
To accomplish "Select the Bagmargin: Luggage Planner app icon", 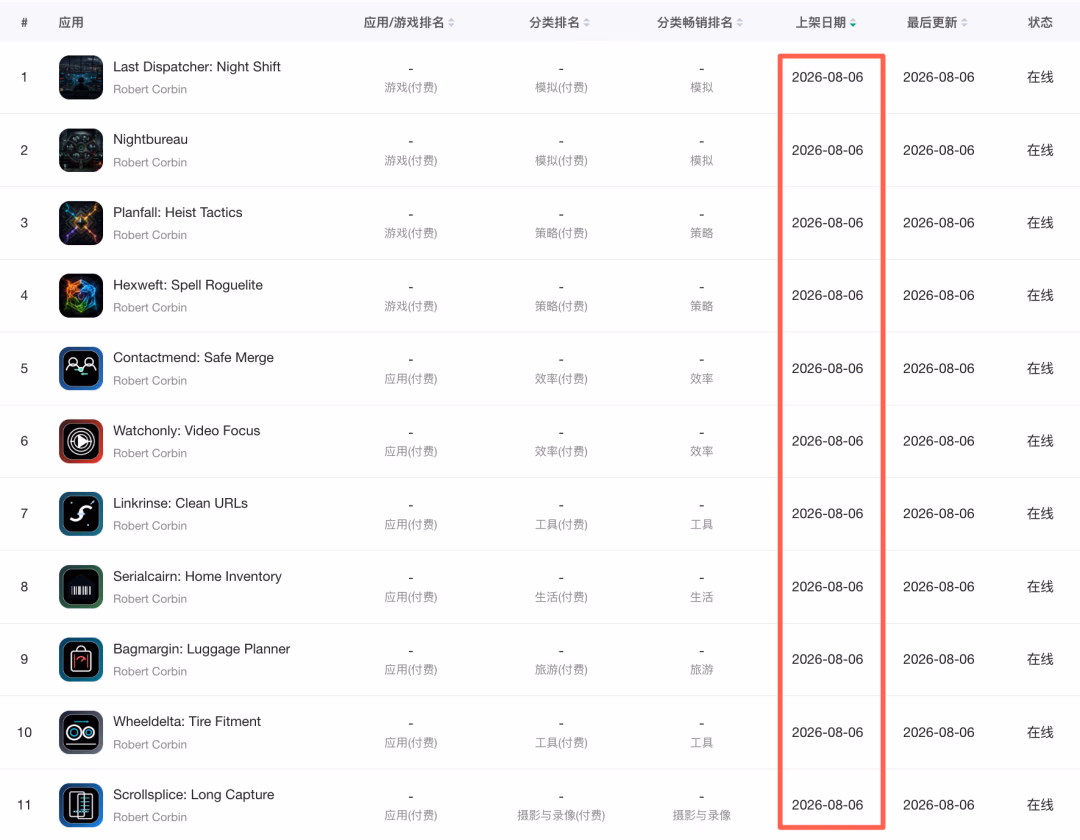I will pyautogui.click(x=81, y=660).
